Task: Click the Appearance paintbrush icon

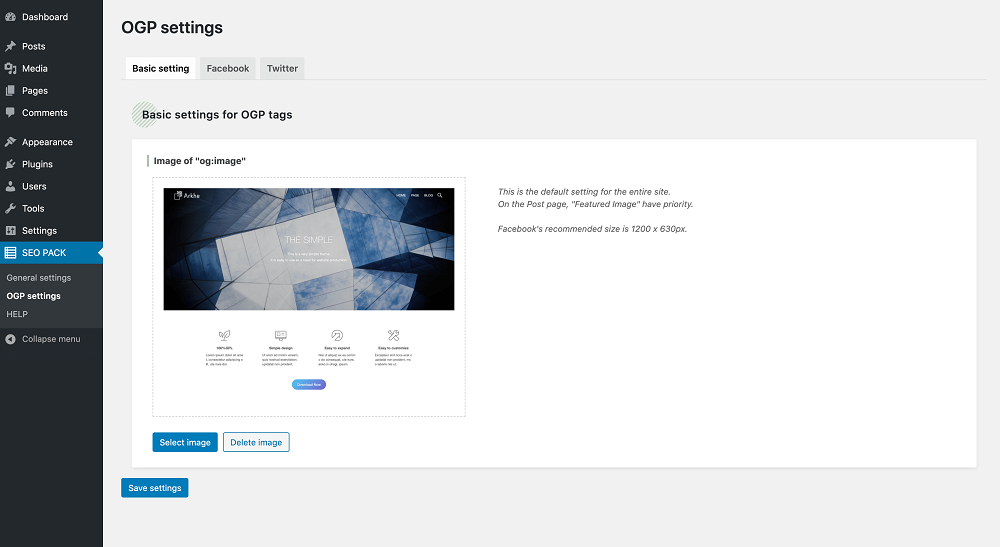Action: click(10, 142)
